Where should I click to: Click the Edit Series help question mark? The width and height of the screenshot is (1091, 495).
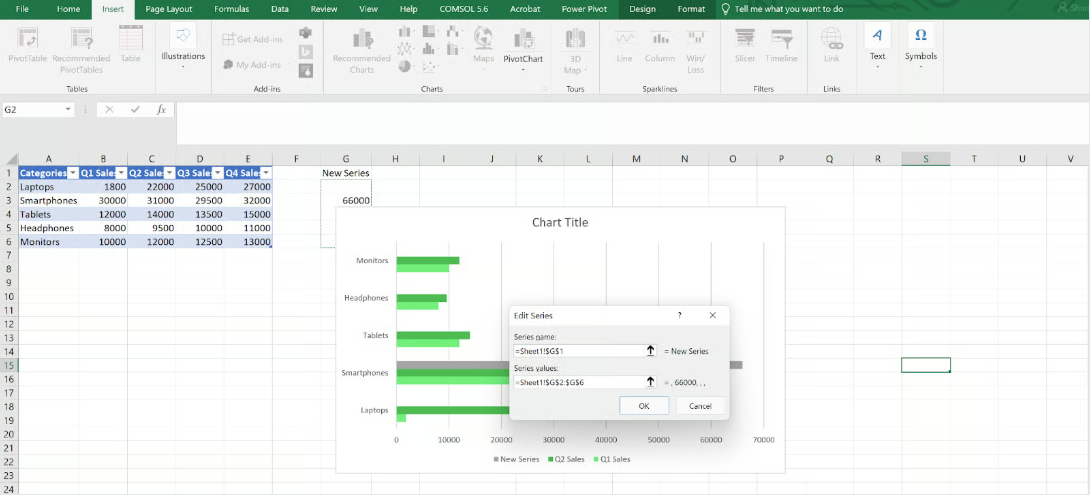(x=680, y=315)
